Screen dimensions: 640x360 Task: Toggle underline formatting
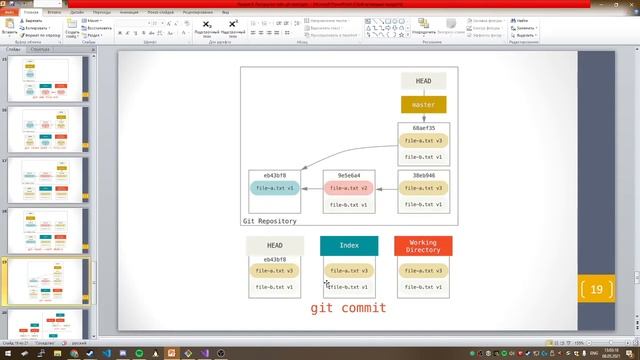[136, 33]
